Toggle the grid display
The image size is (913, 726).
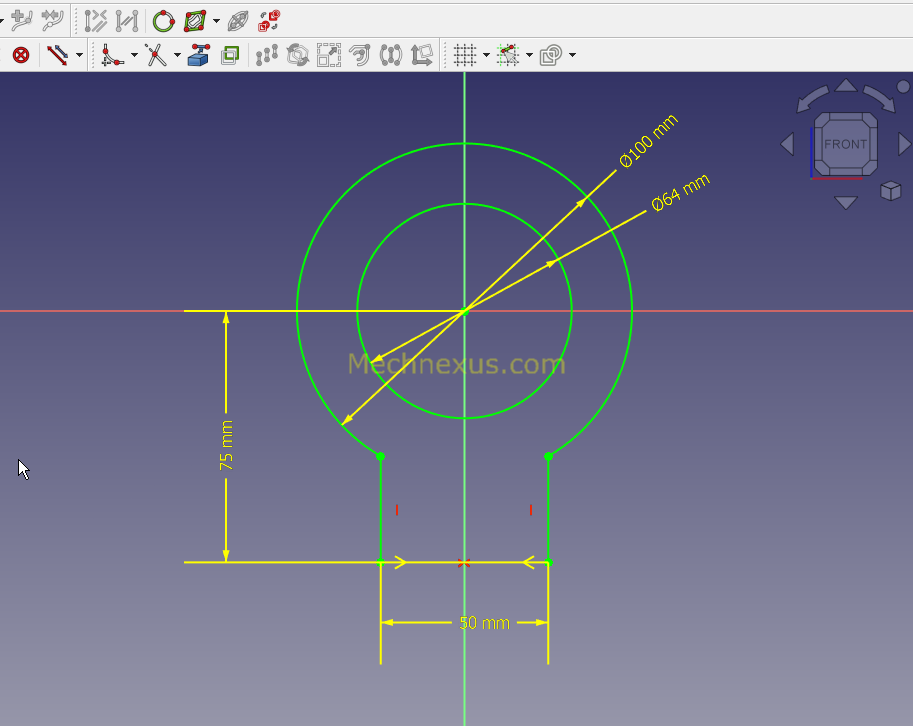464,55
